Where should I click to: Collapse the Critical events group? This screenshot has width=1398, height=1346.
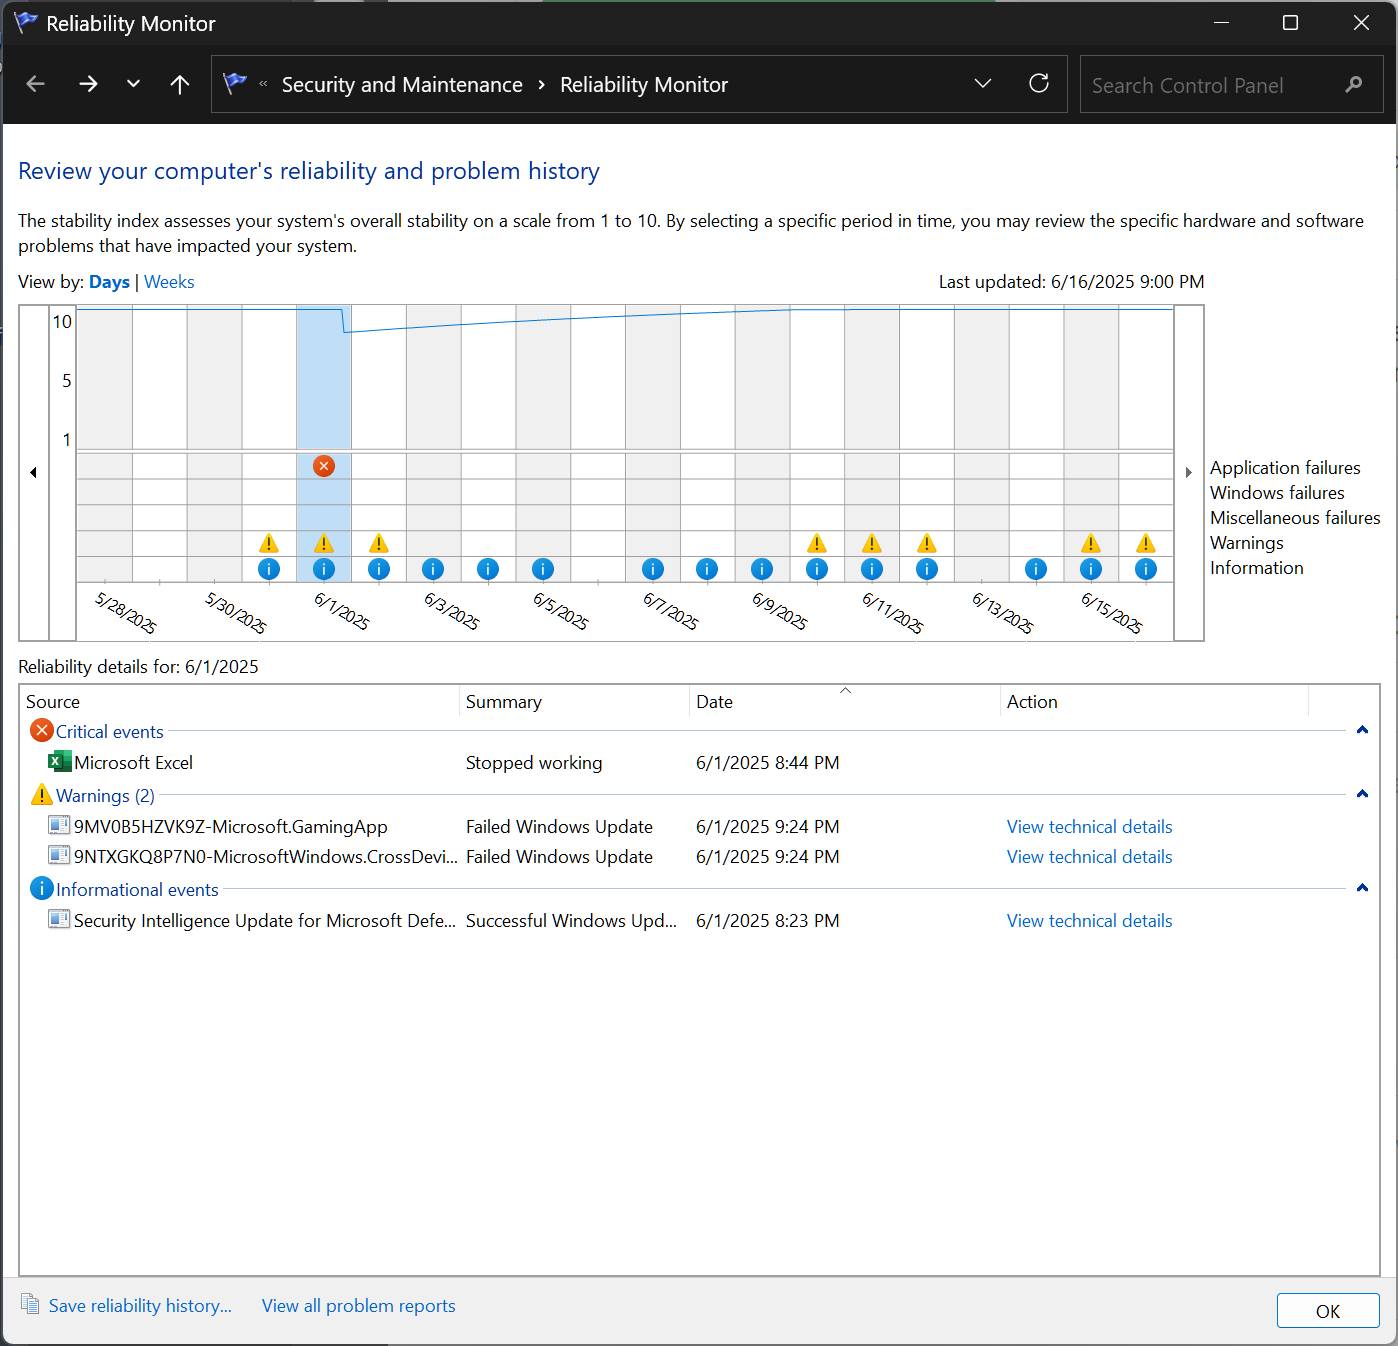pyautogui.click(x=1362, y=730)
